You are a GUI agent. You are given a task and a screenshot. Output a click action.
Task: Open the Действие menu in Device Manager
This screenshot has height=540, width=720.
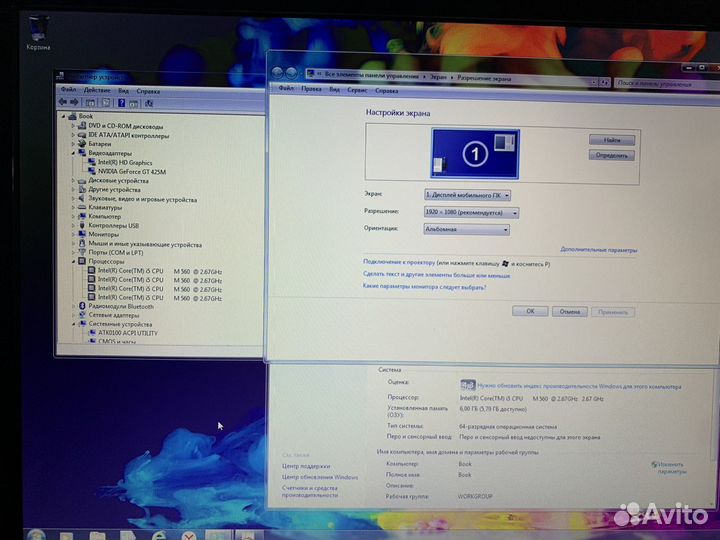[97, 90]
